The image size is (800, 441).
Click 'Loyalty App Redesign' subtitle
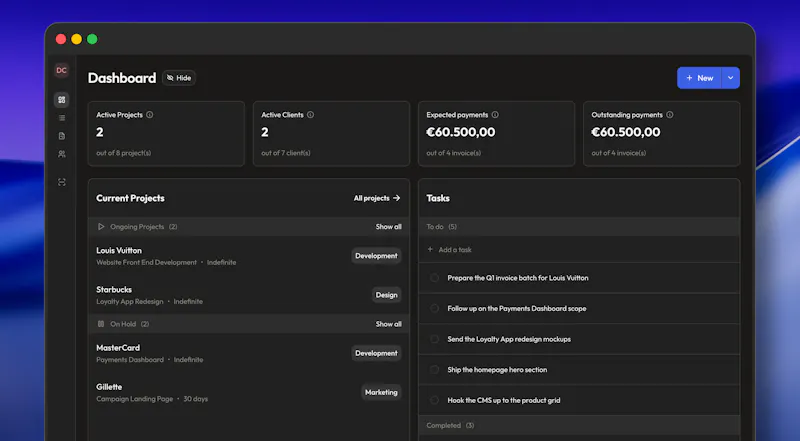(130, 302)
